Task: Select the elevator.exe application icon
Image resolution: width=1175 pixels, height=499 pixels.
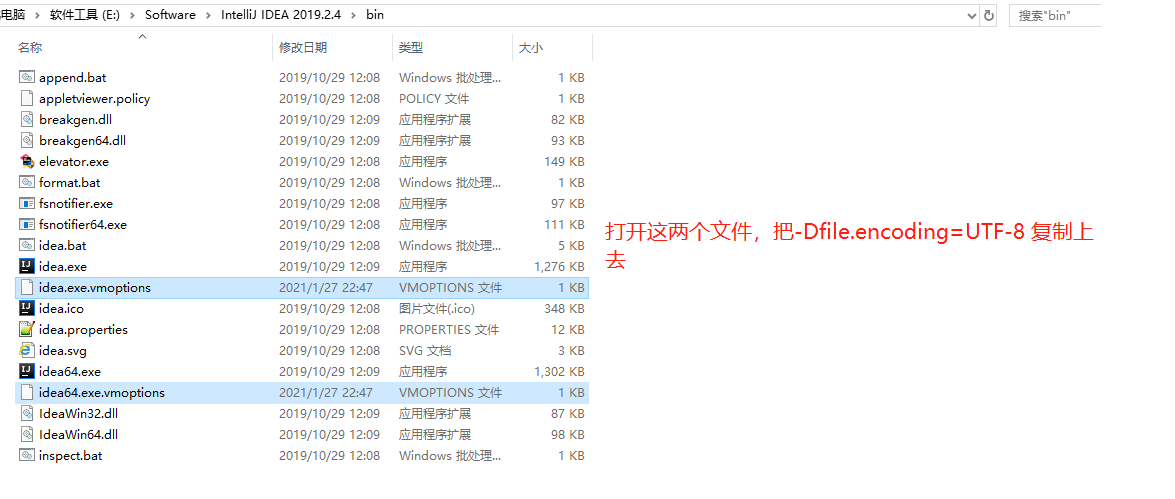Action: point(27,161)
